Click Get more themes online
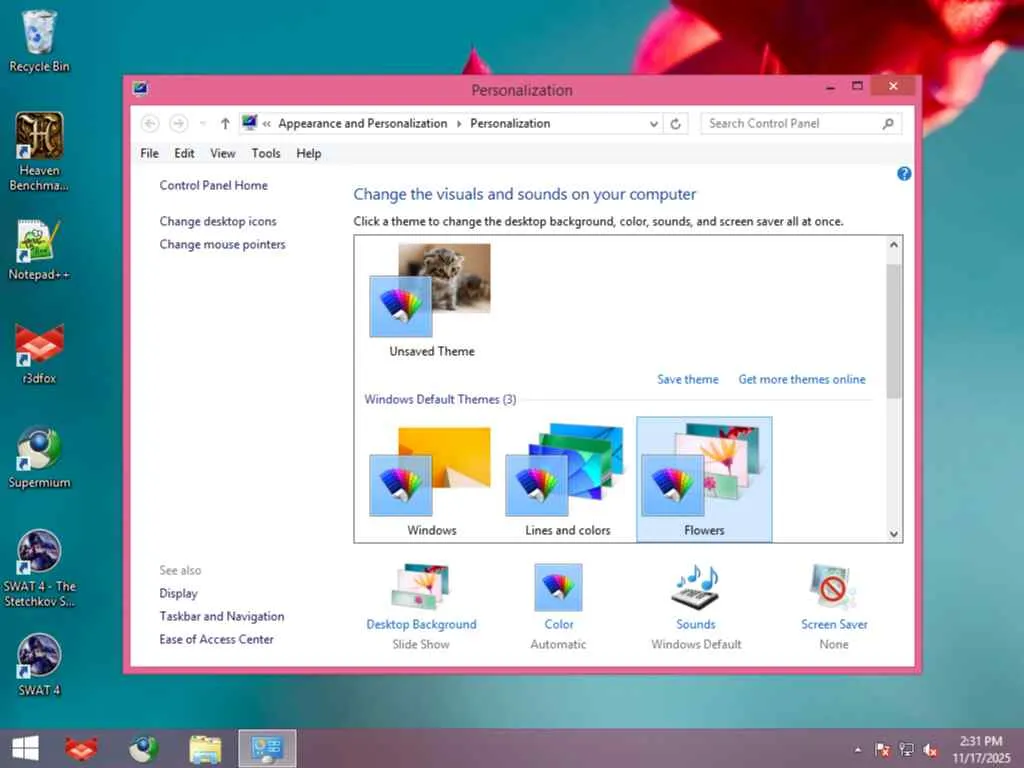Image resolution: width=1024 pixels, height=768 pixels. (x=802, y=379)
